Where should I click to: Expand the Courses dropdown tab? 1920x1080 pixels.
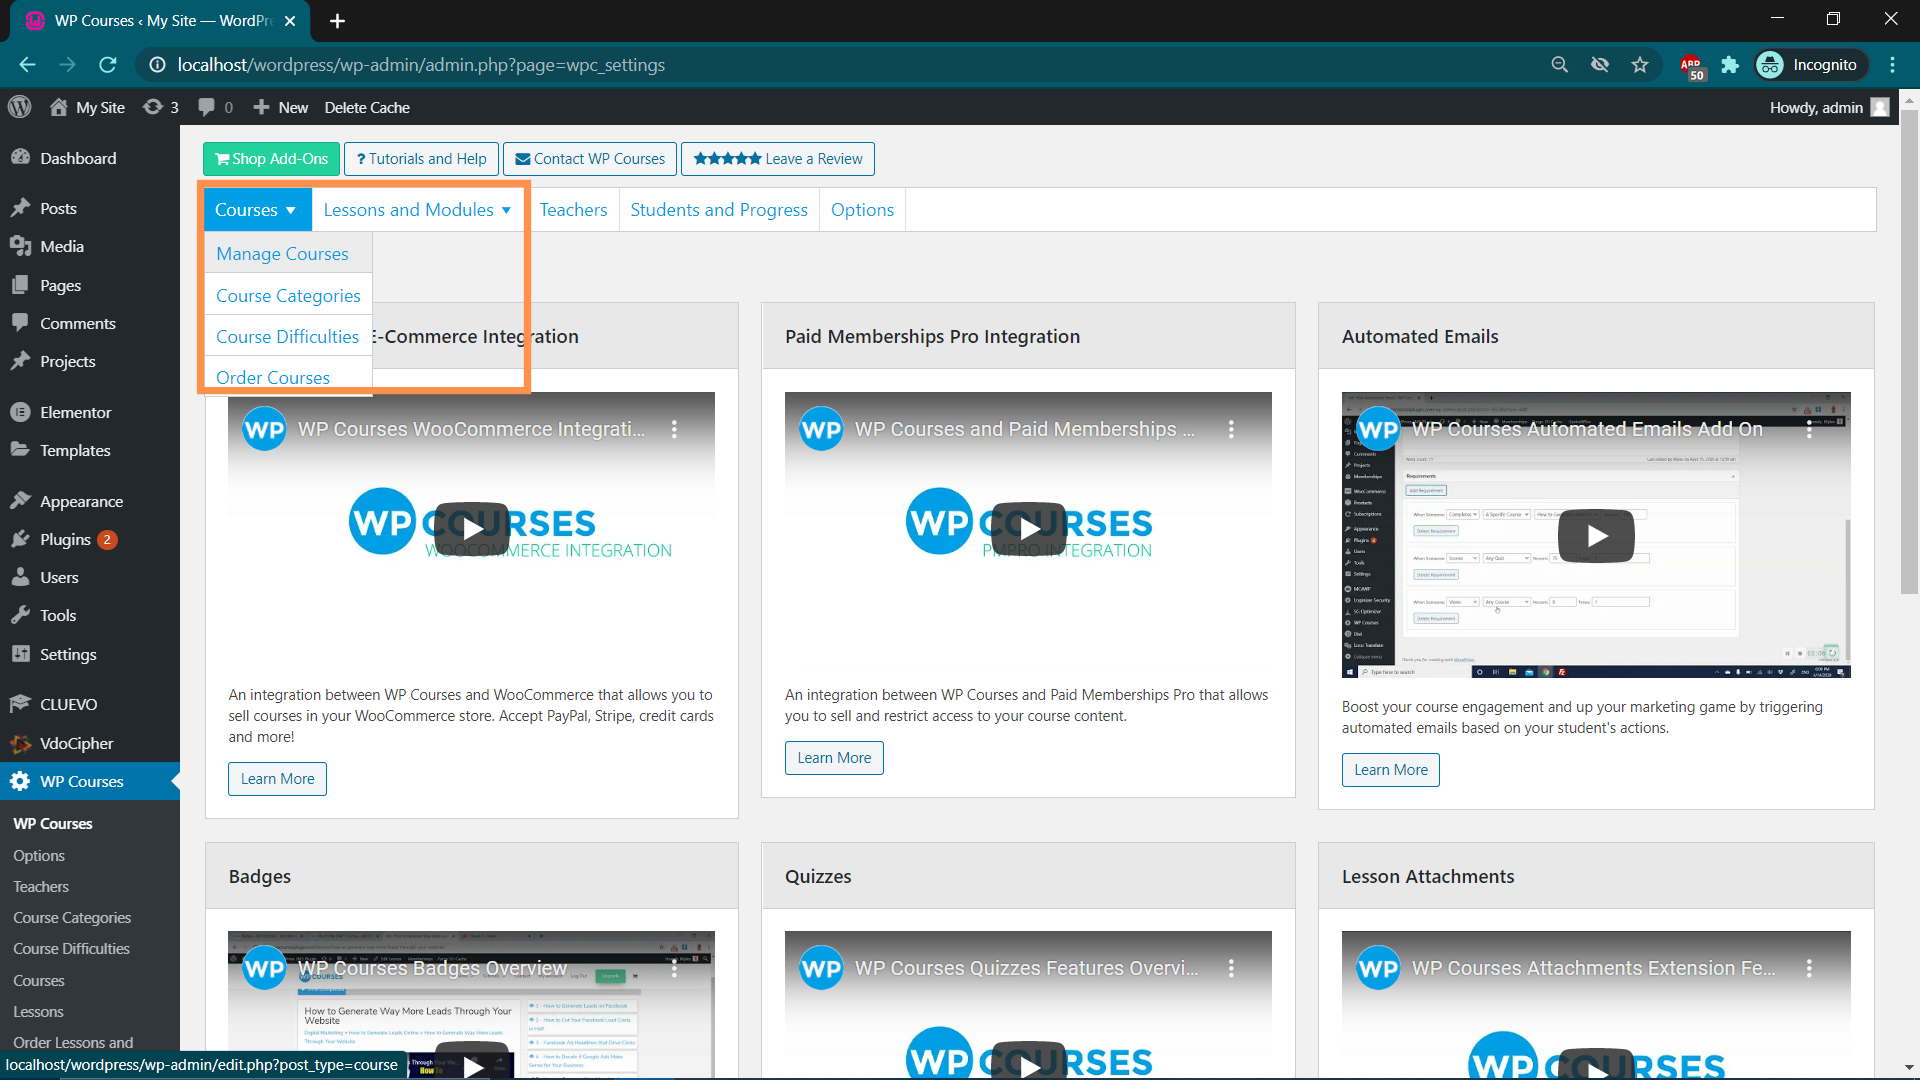pyautogui.click(x=257, y=210)
